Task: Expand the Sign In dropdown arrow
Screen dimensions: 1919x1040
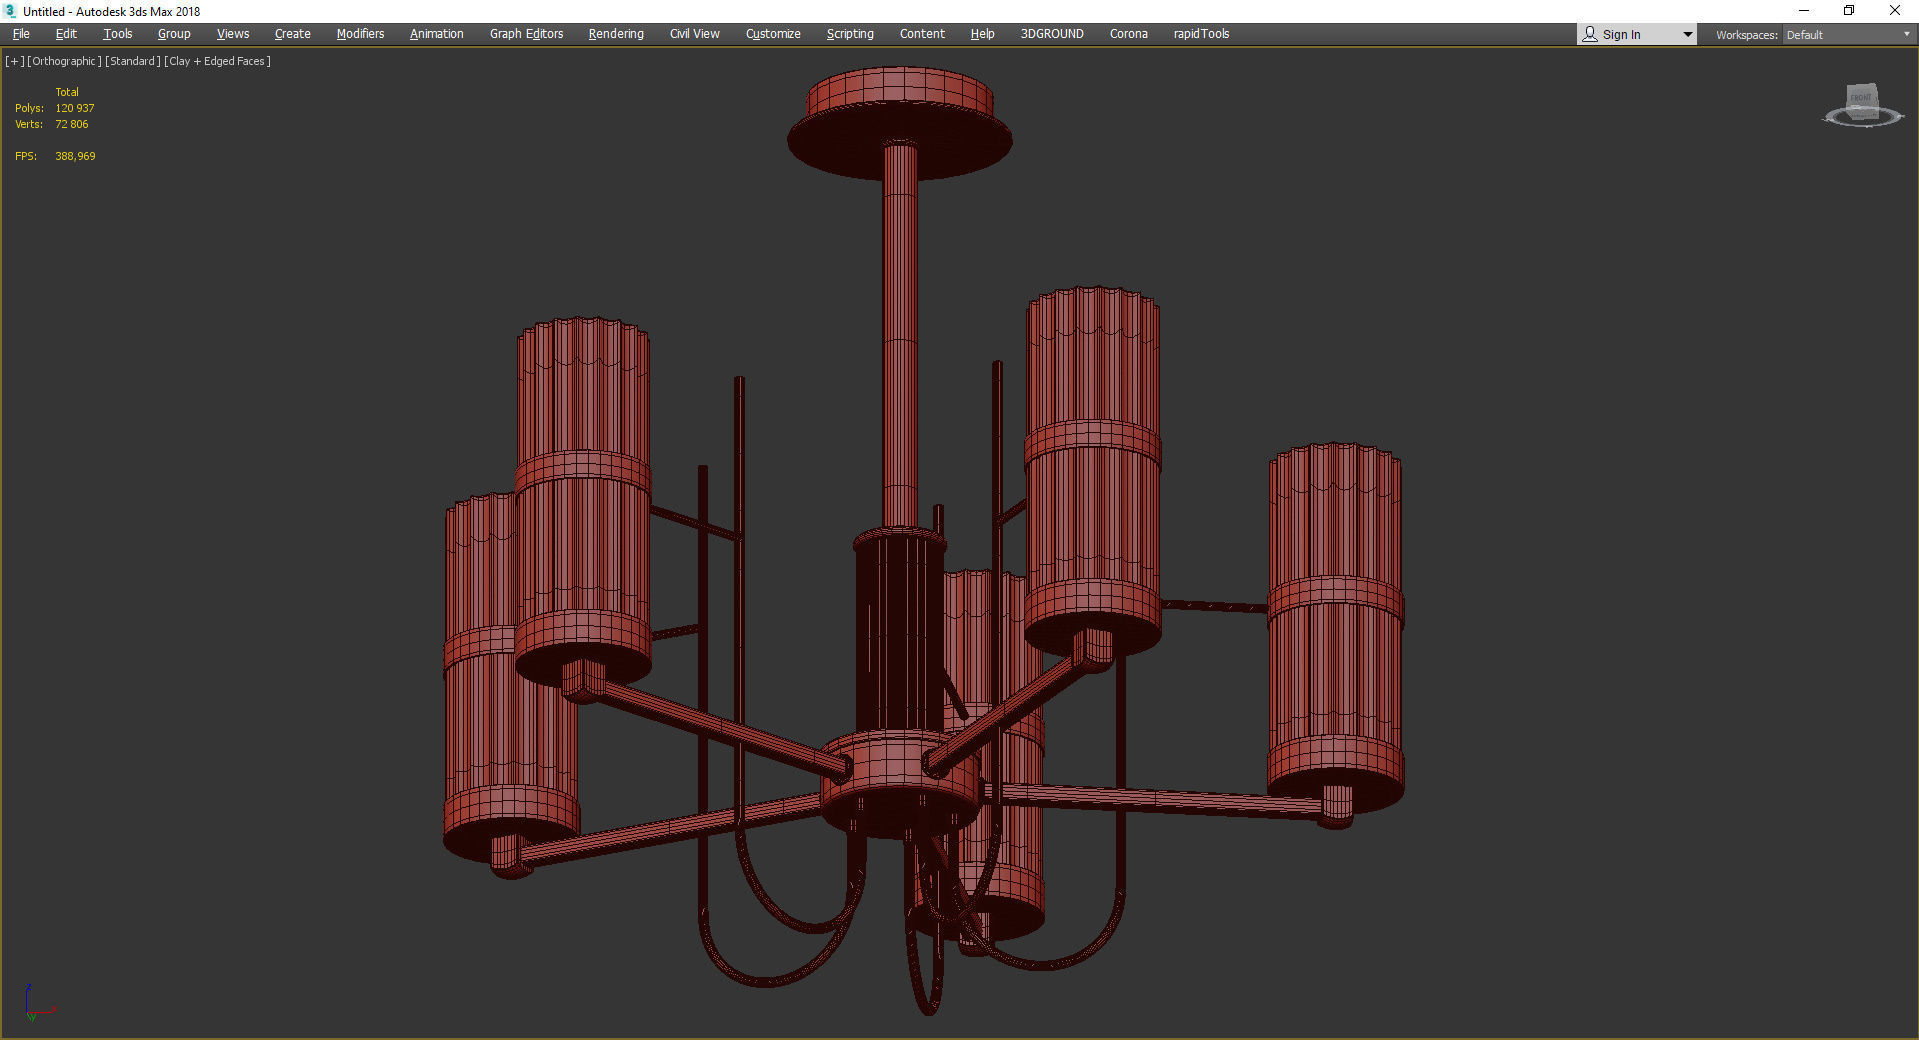Action: [1687, 35]
